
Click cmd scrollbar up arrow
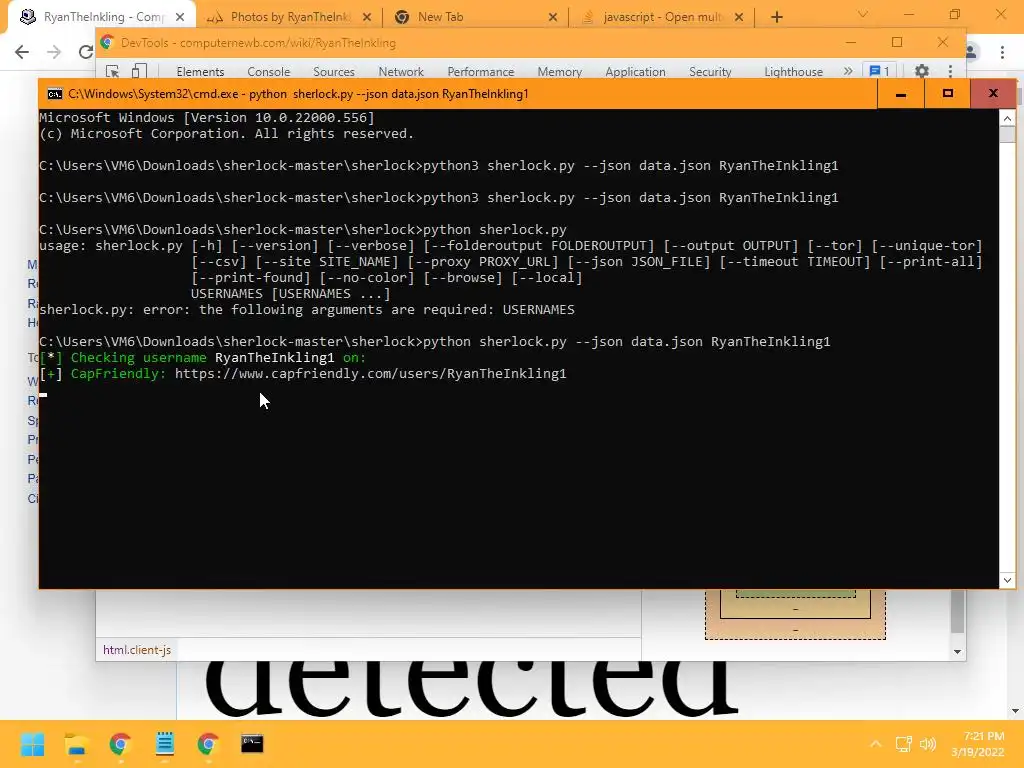pyautogui.click(x=1007, y=118)
